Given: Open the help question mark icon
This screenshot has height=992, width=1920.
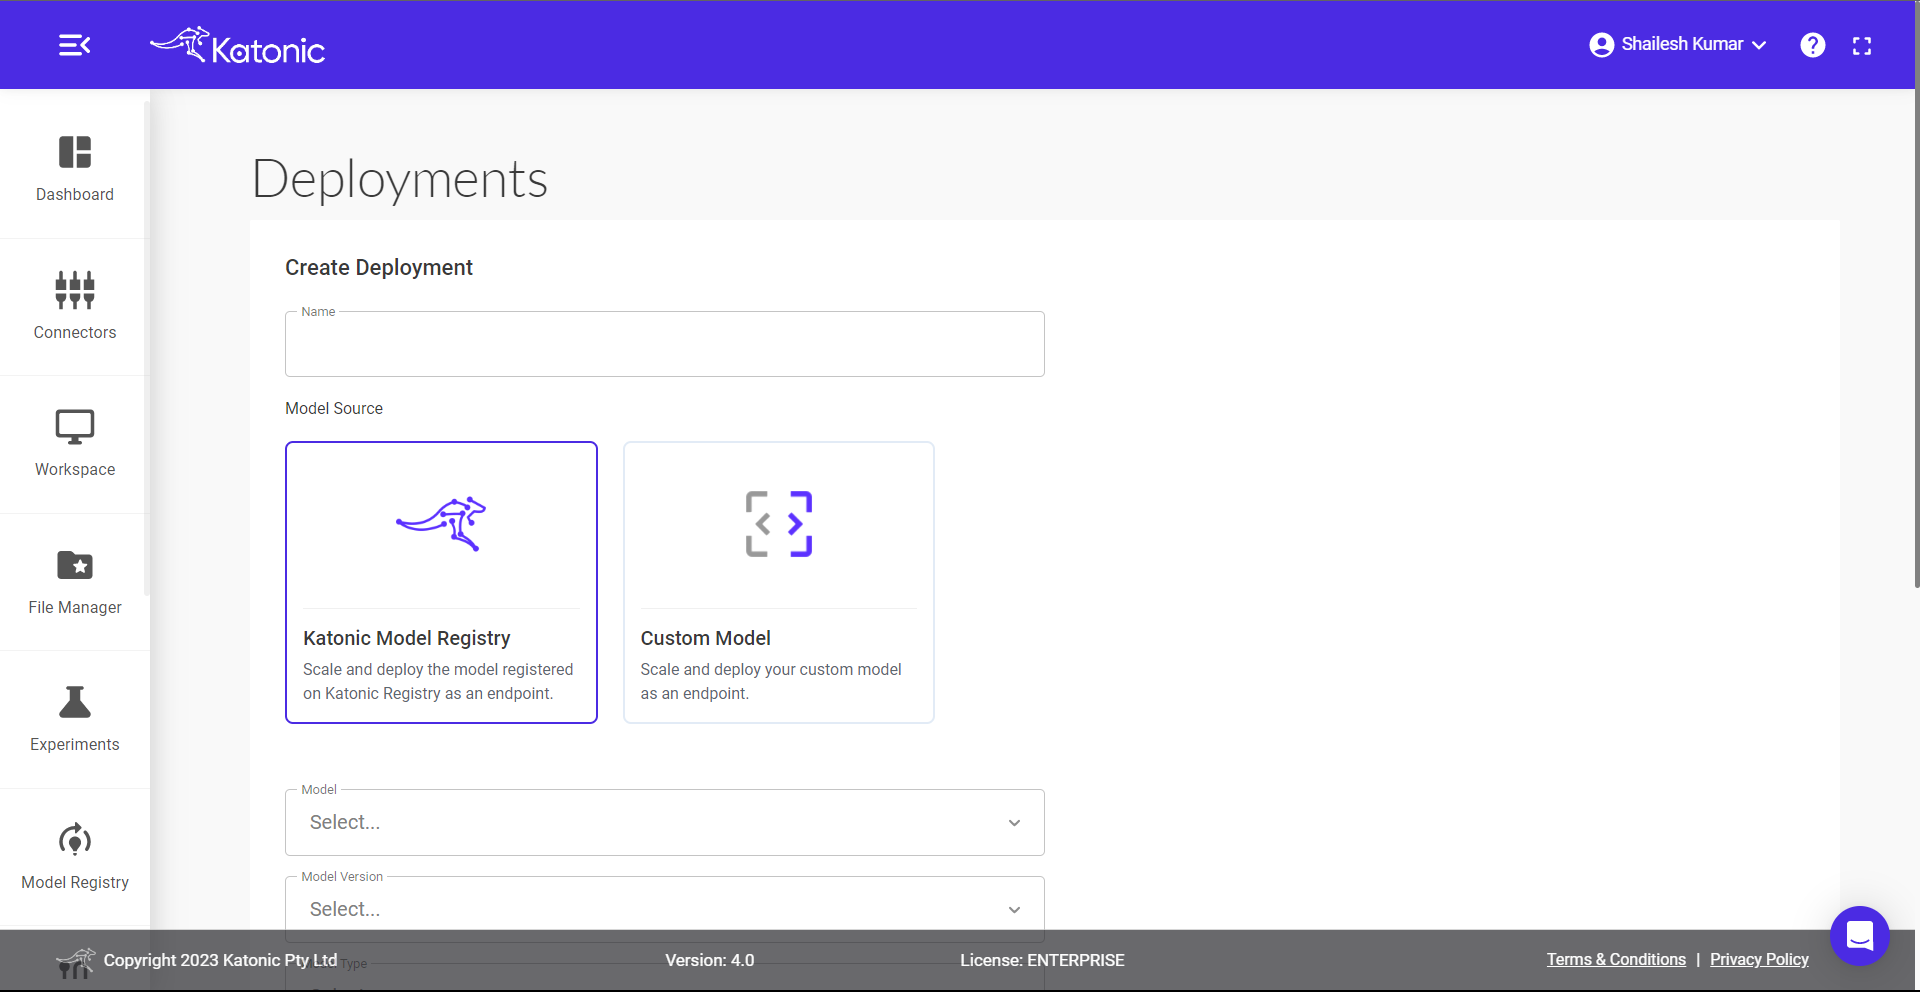Looking at the screenshot, I should pos(1812,45).
